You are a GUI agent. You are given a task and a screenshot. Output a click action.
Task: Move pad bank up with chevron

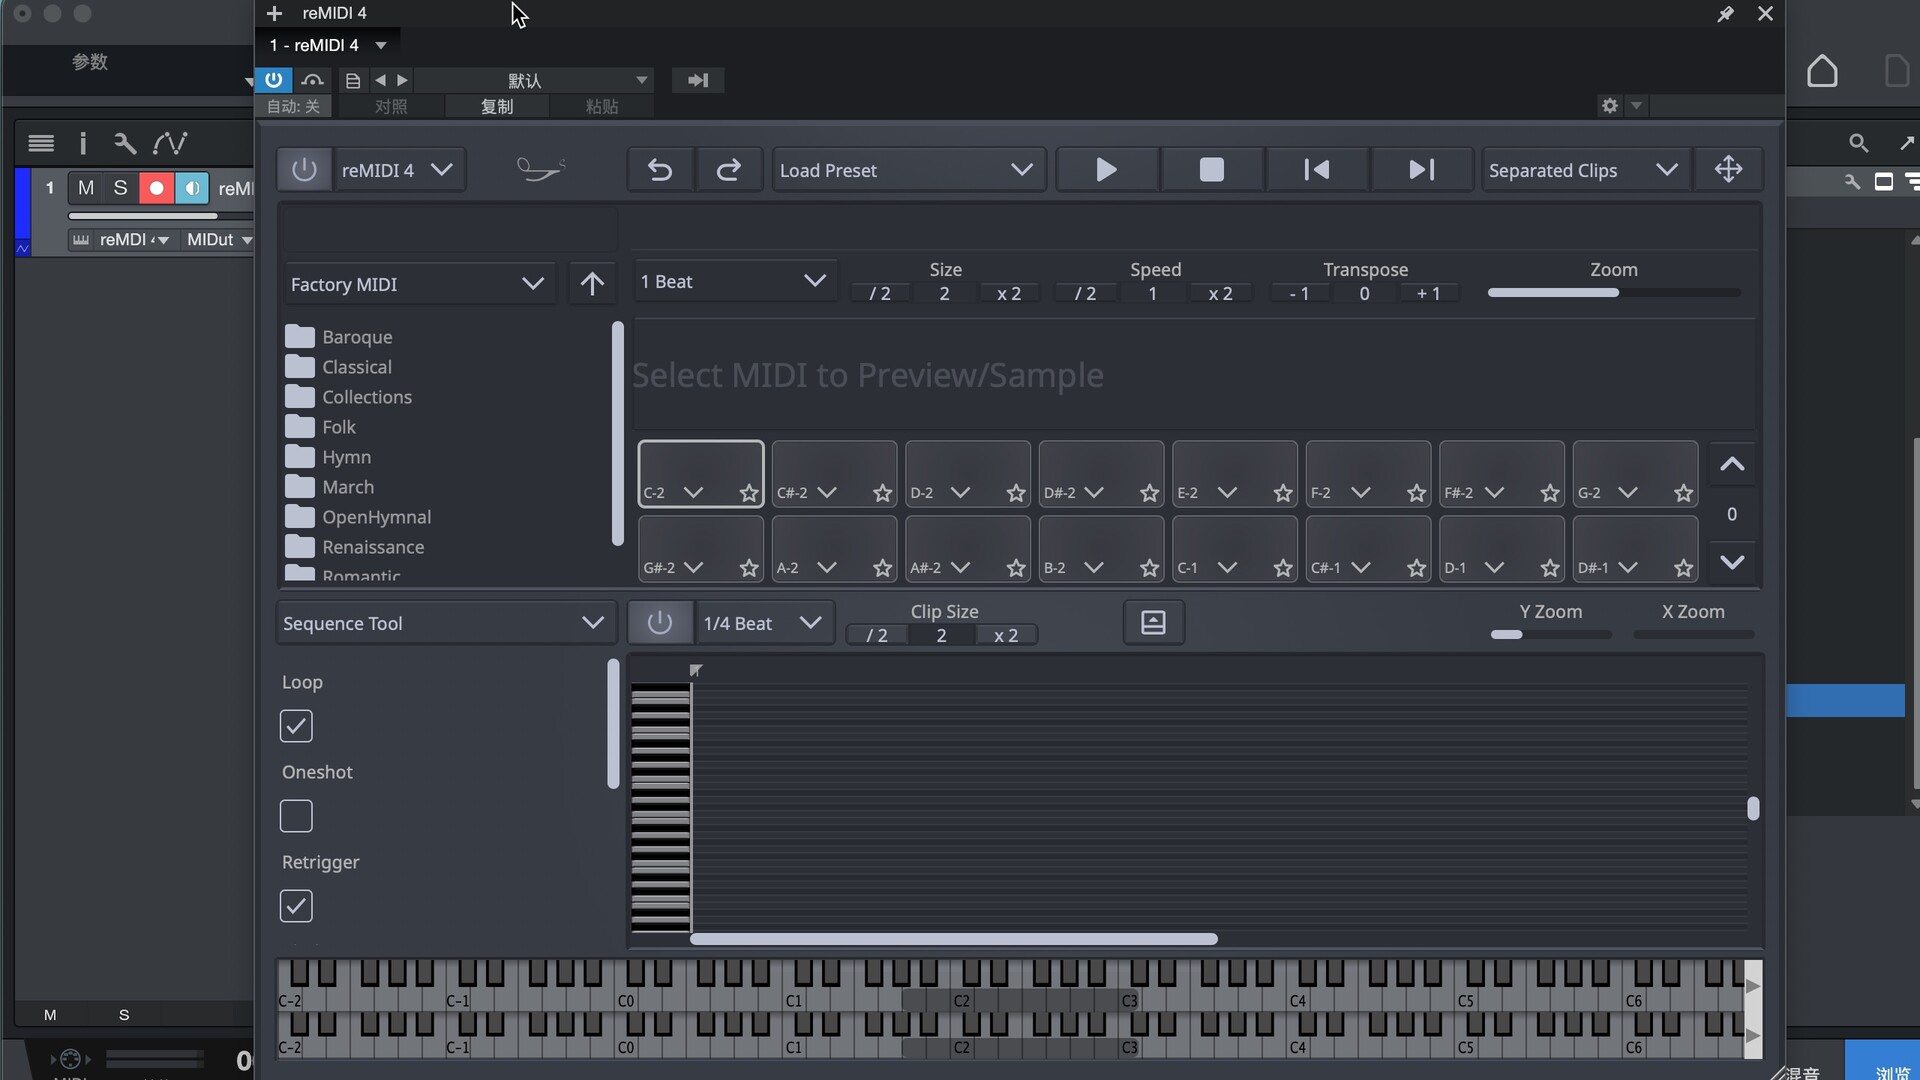click(1732, 464)
